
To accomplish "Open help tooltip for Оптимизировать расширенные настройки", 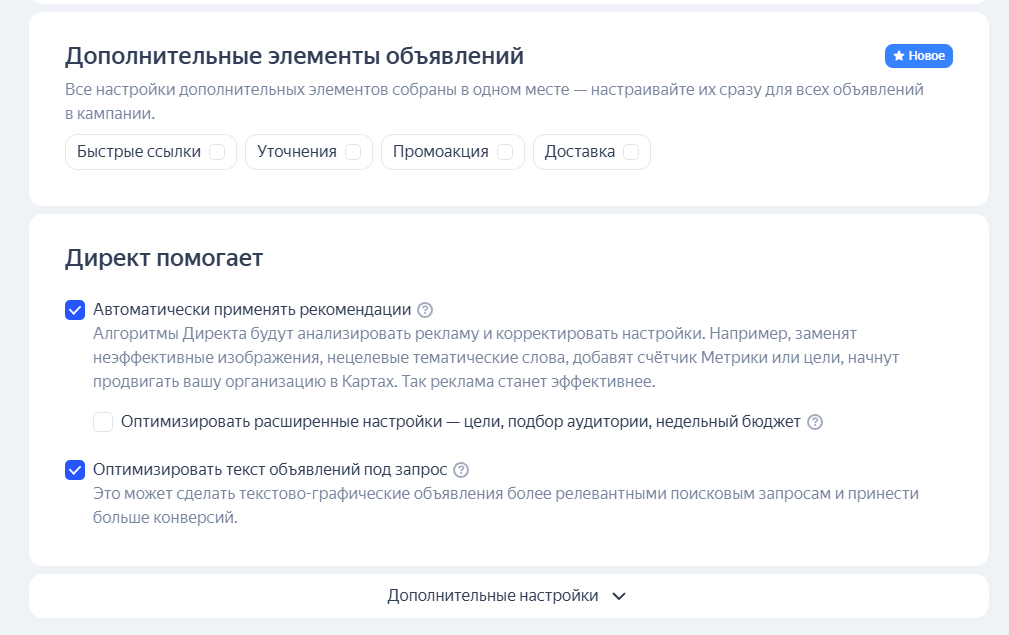I will [815, 422].
